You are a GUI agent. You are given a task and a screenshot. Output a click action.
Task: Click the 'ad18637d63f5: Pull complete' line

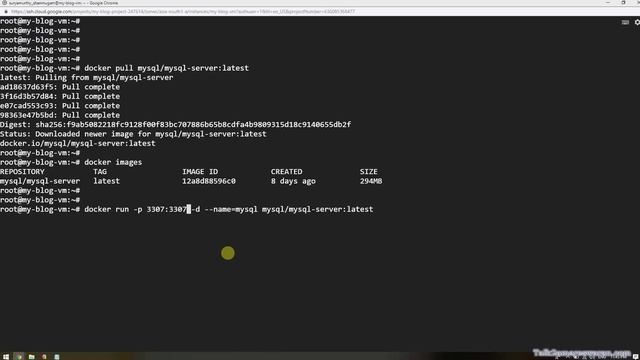60,87
